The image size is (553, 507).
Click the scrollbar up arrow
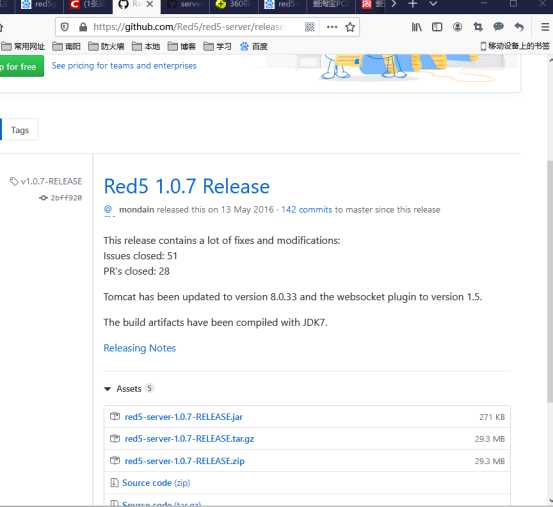[x=550, y=61]
